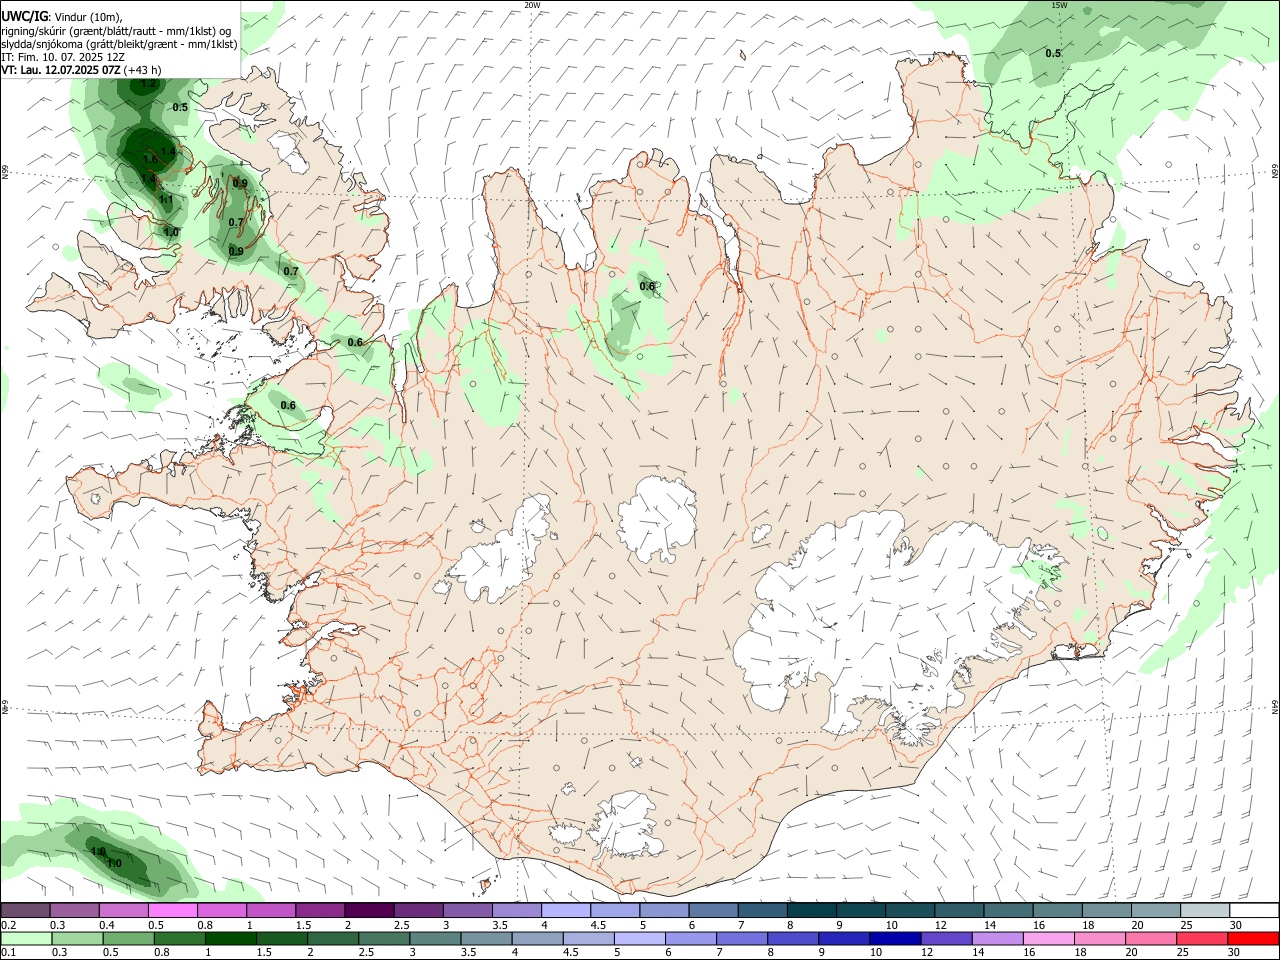Select the light pink 16 swatch in rain scale
This screenshot has height=960, width=1280.
tap(1049, 938)
